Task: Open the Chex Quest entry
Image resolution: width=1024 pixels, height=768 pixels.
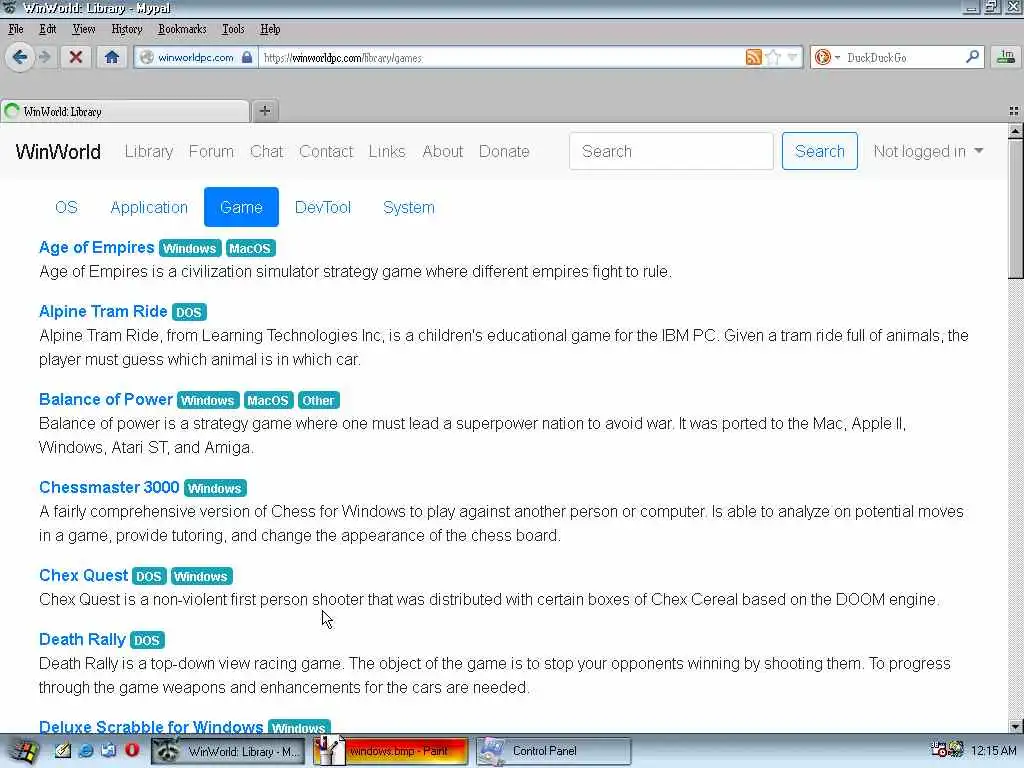Action: 84,575
